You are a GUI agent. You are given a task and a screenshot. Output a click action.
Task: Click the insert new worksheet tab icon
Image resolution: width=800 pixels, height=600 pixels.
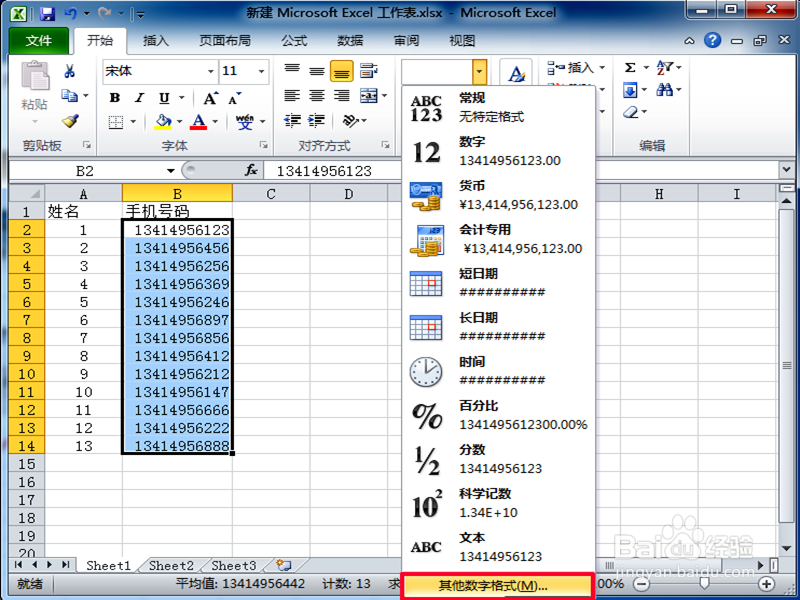(x=283, y=565)
